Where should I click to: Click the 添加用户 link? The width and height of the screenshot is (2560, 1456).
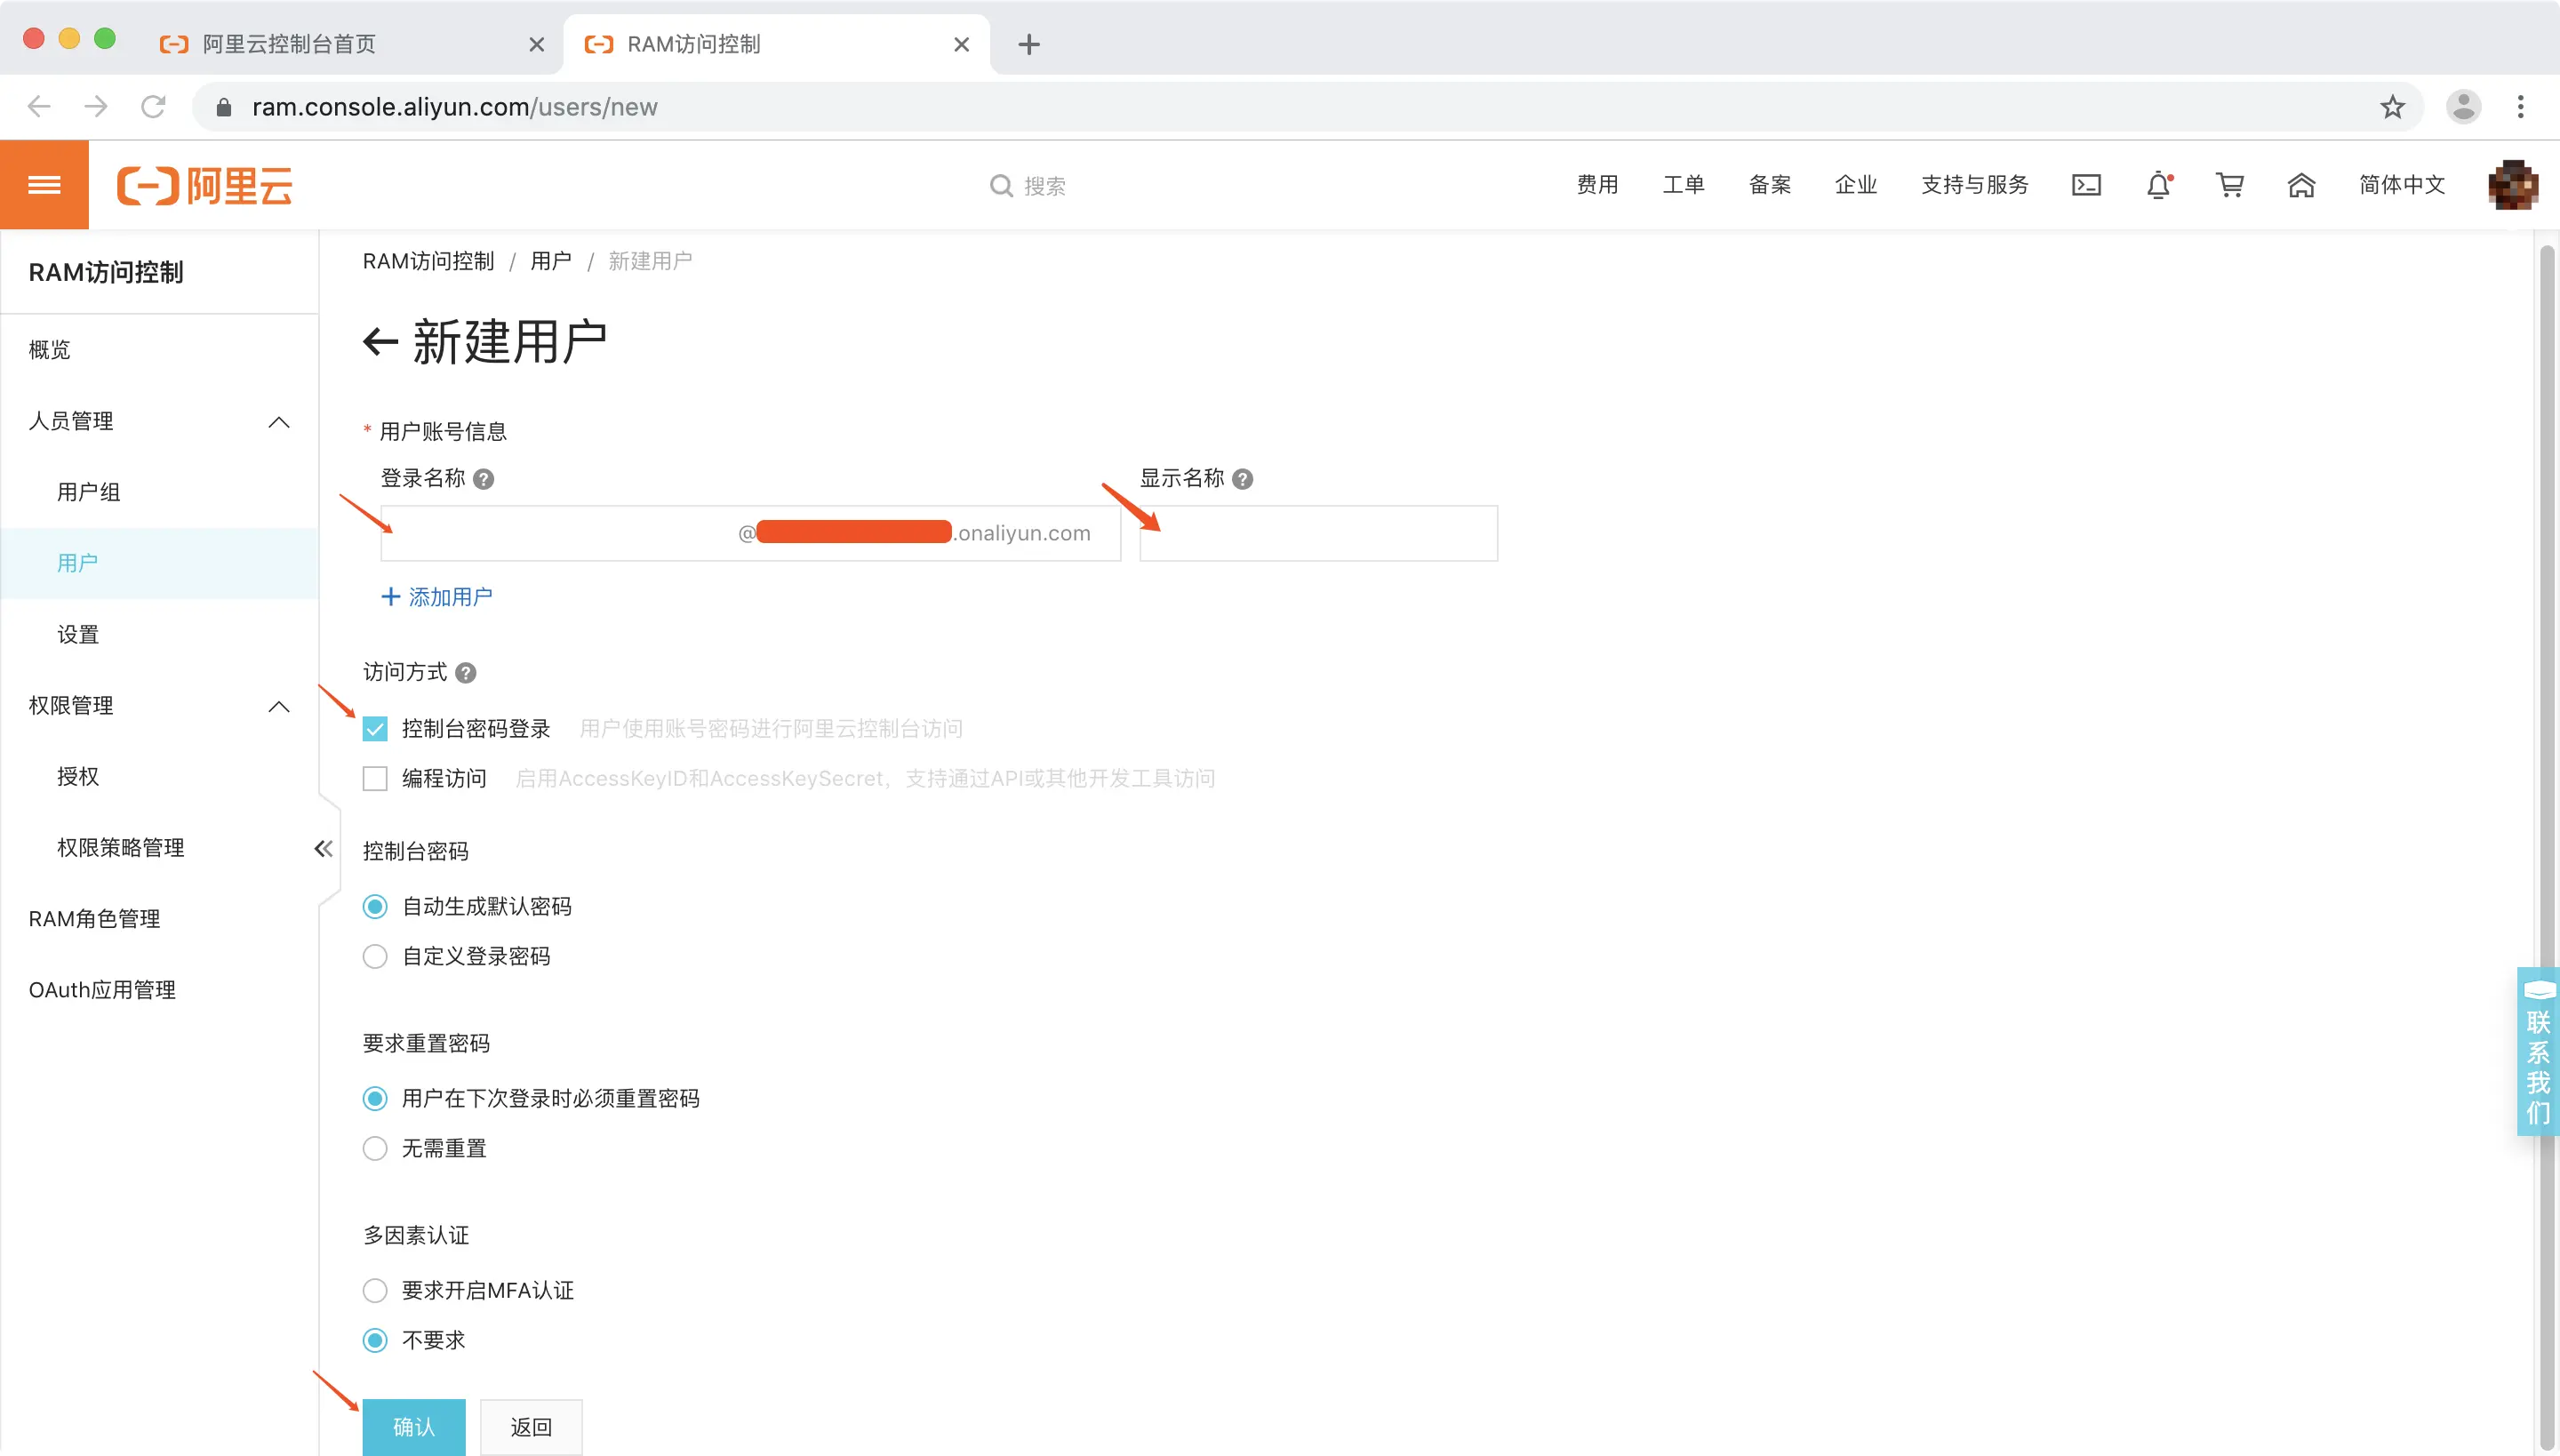click(x=438, y=597)
